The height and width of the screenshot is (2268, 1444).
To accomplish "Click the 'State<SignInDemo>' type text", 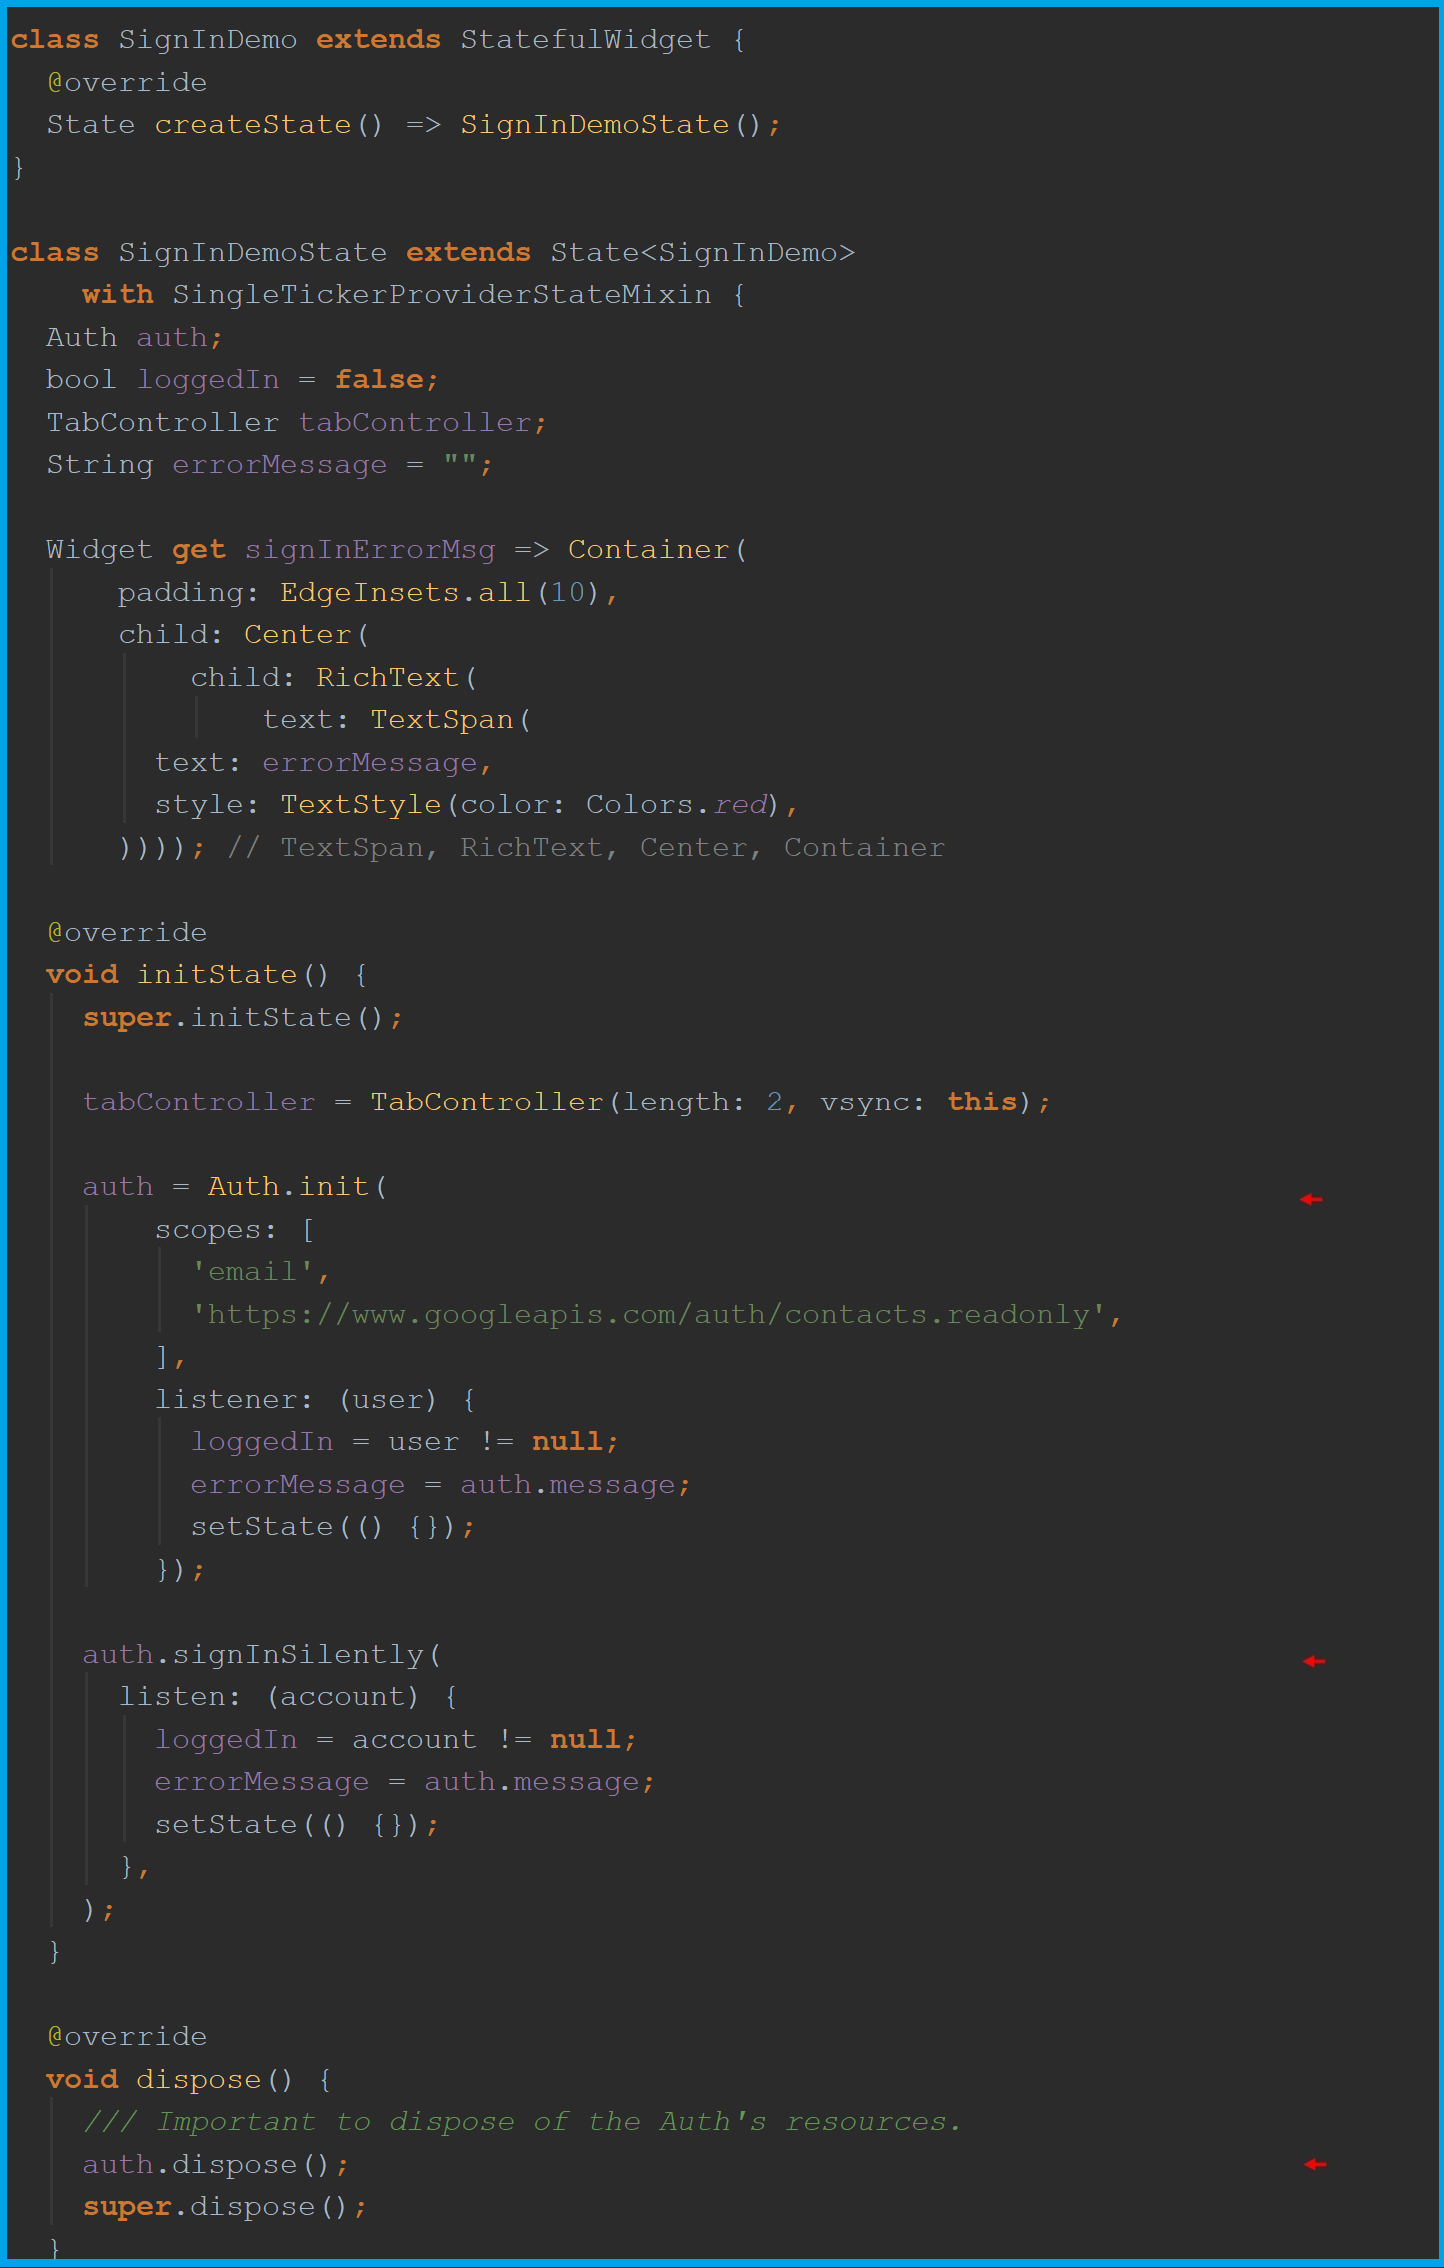I will click(702, 252).
